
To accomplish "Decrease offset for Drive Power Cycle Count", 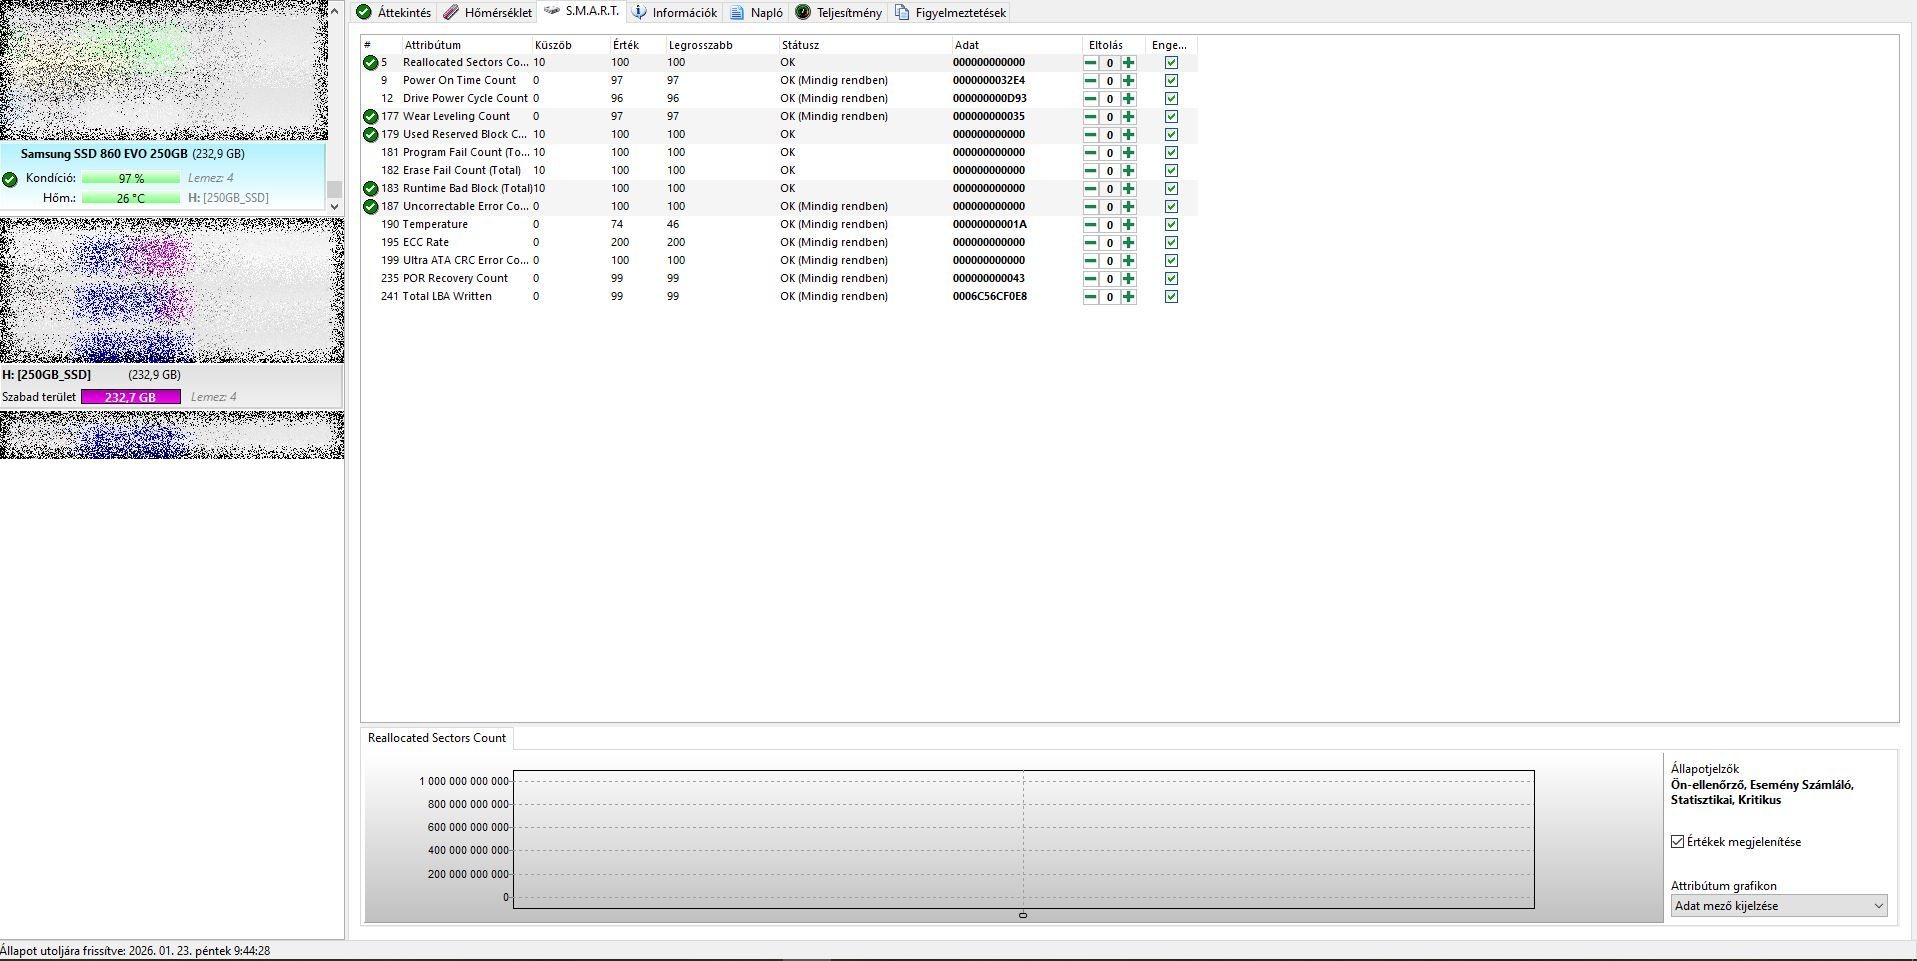I will tap(1090, 99).
